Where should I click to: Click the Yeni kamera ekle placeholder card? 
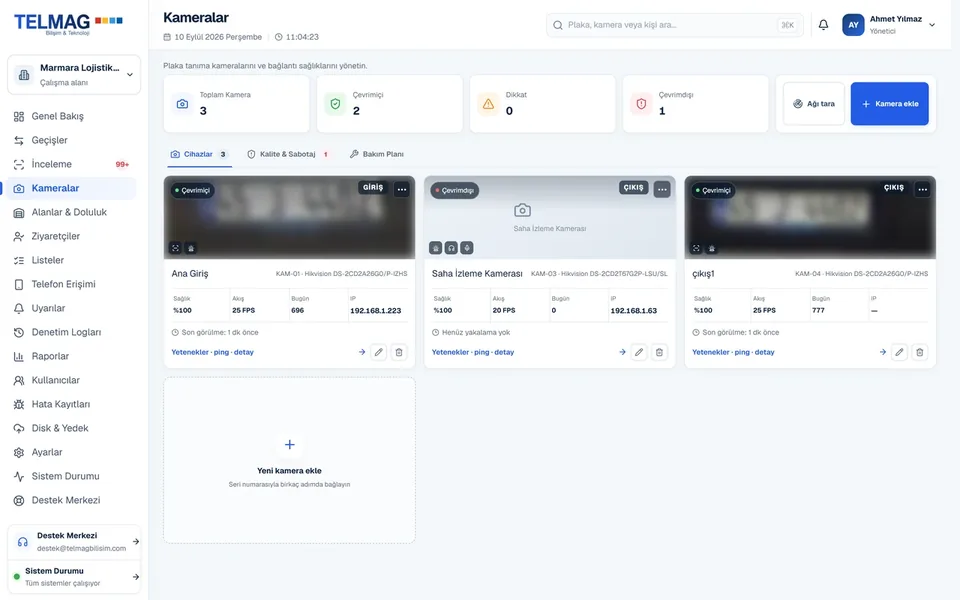pyautogui.click(x=290, y=460)
